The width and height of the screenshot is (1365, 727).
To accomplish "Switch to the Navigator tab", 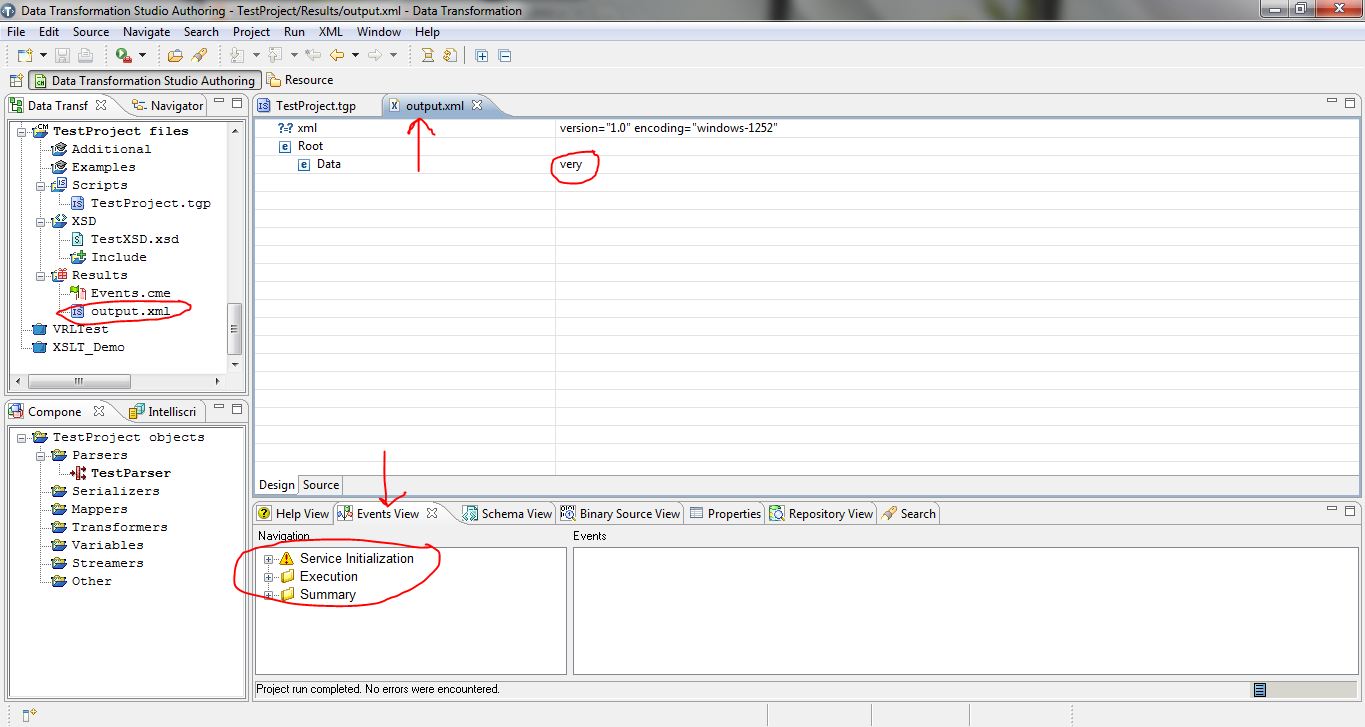I will coord(167,105).
